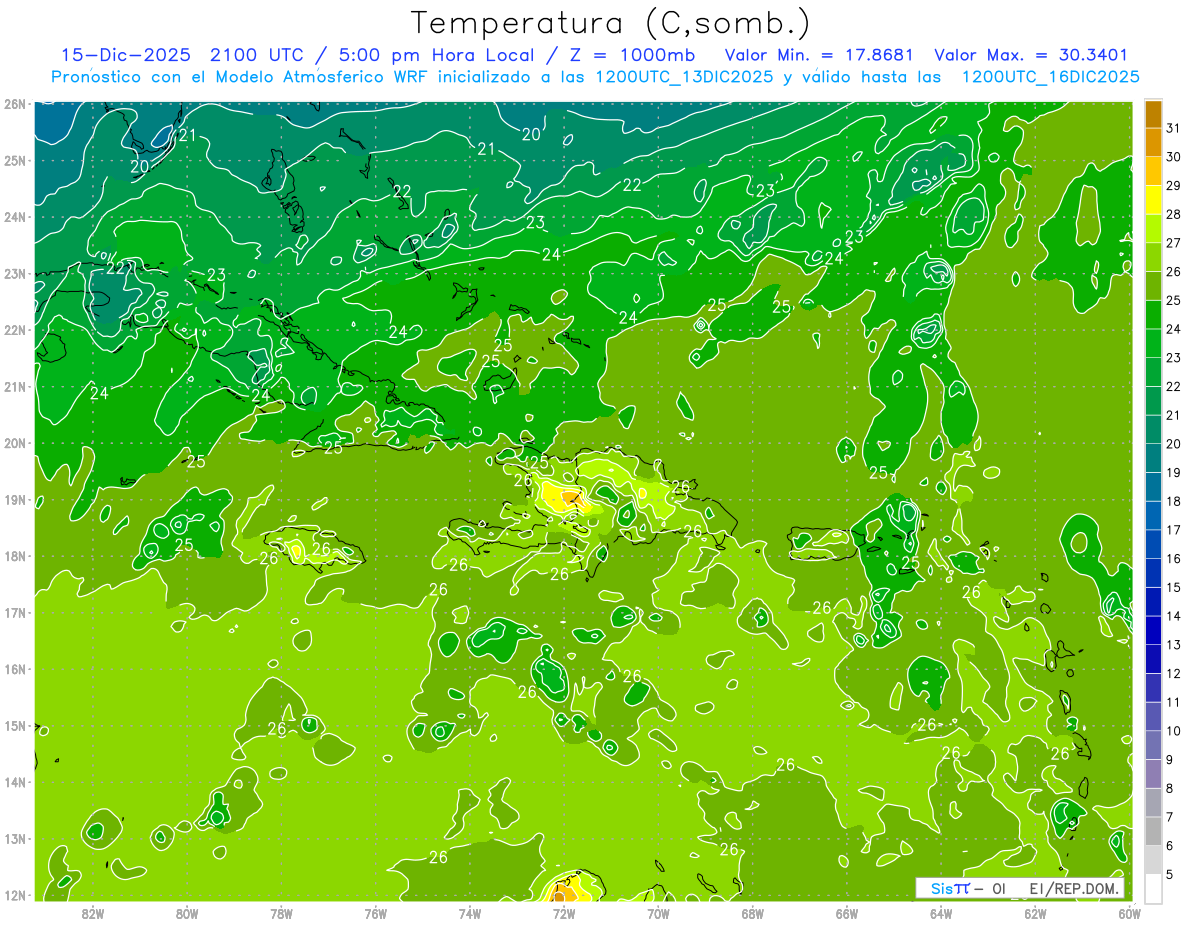
Task: Click the '18N' latitude axis label
Action: pos(15,556)
